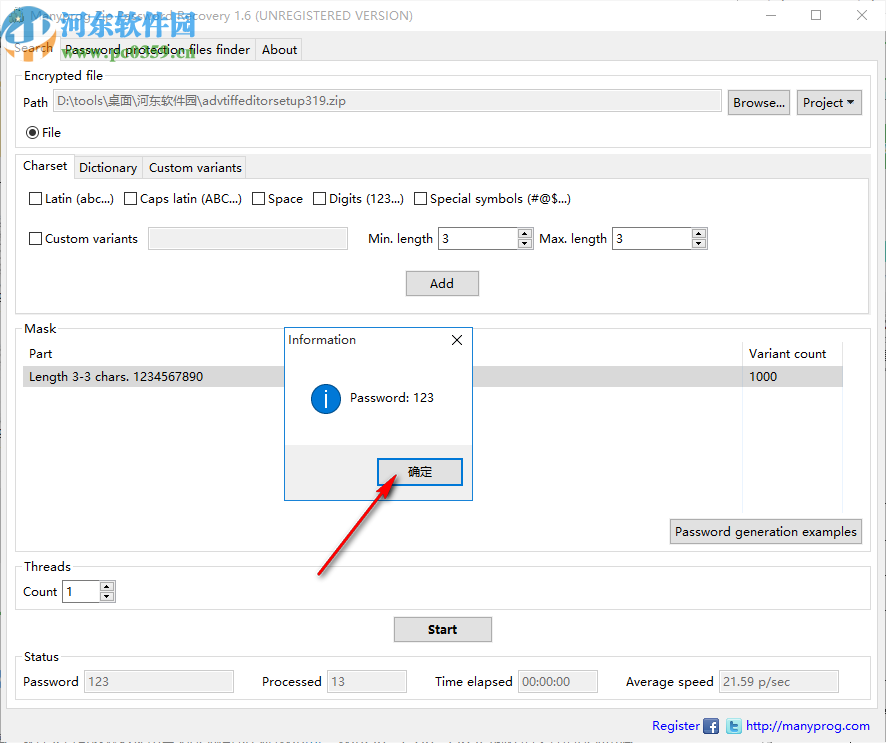
Task: Enable the Latin (abc...) checkbox
Action: [35, 198]
